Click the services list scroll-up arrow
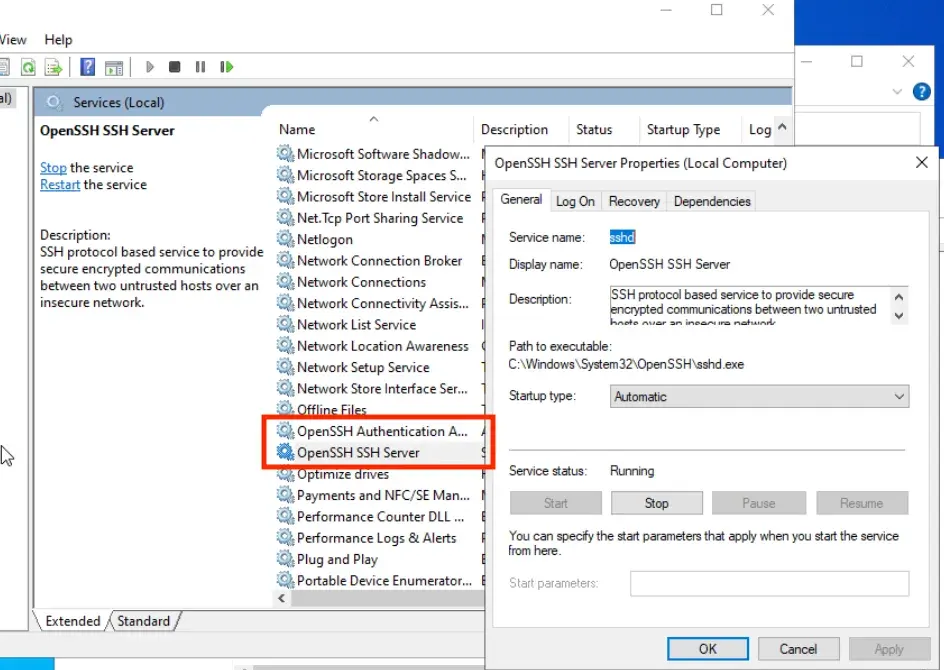This screenshot has width=944, height=670. click(x=782, y=127)
